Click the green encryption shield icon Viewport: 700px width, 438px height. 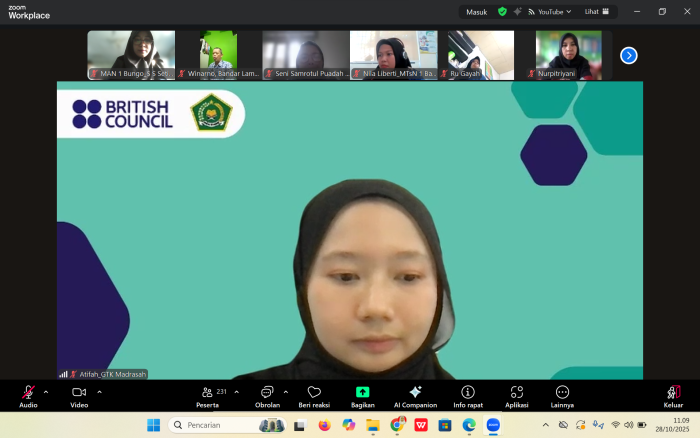click(502, 12)
